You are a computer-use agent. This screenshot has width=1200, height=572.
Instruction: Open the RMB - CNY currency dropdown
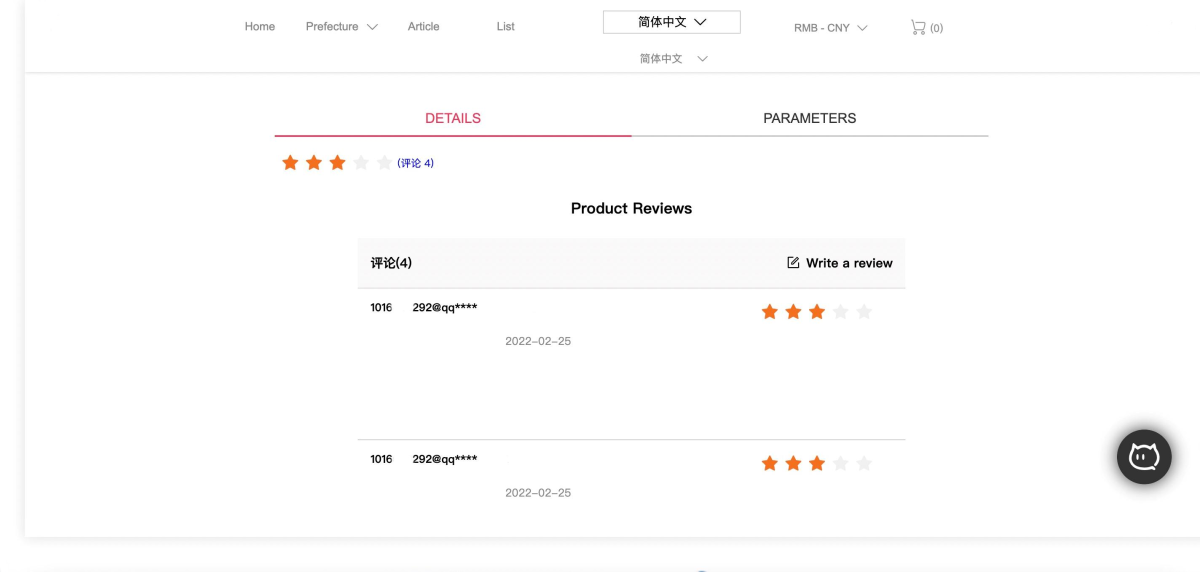(x=831, y=28)
